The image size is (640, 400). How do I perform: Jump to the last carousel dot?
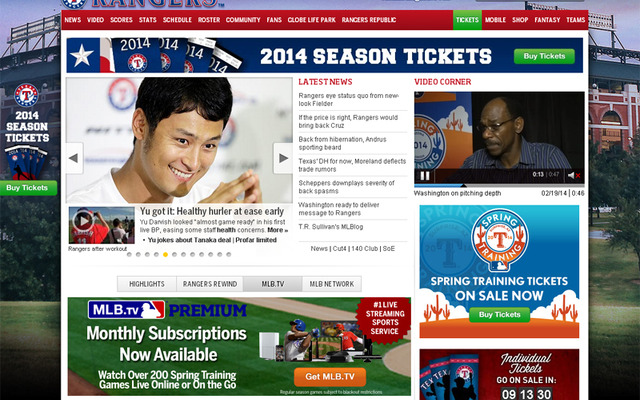click(x=229, y=254)
